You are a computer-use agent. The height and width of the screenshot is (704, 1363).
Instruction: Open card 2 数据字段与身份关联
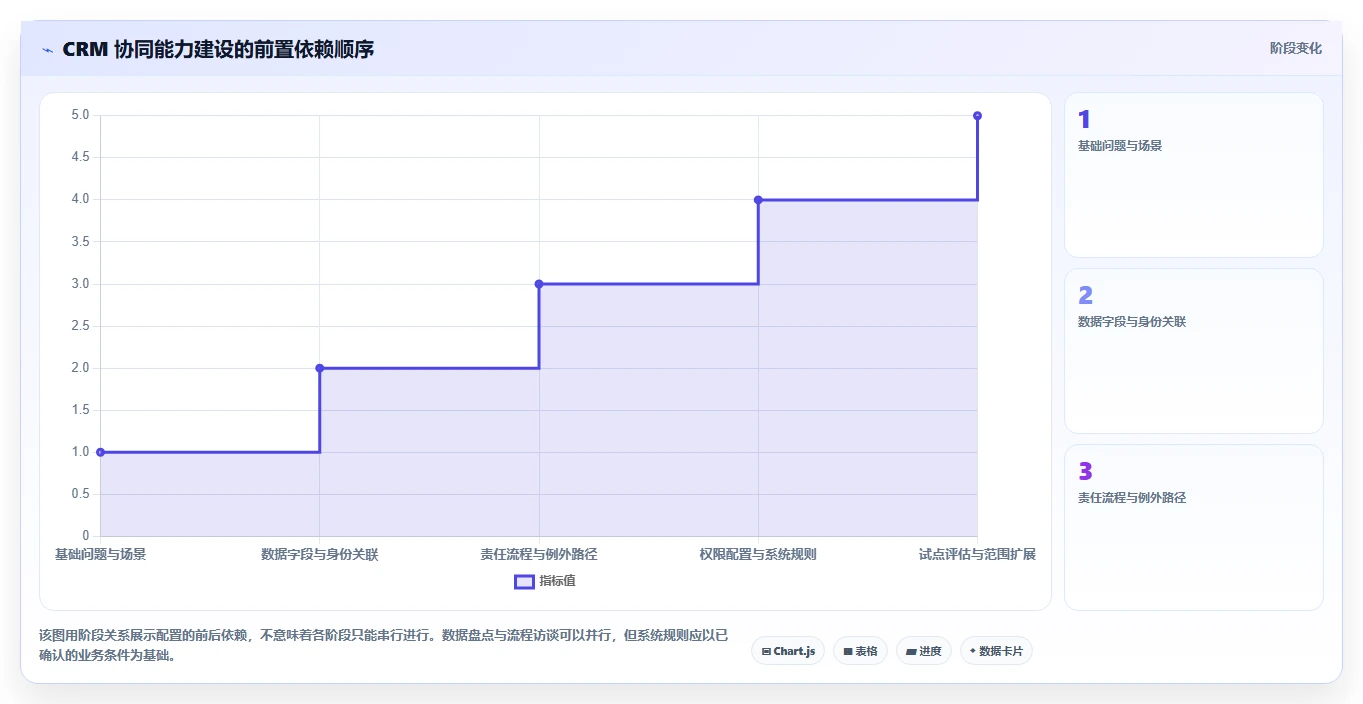click(1194, 351)
